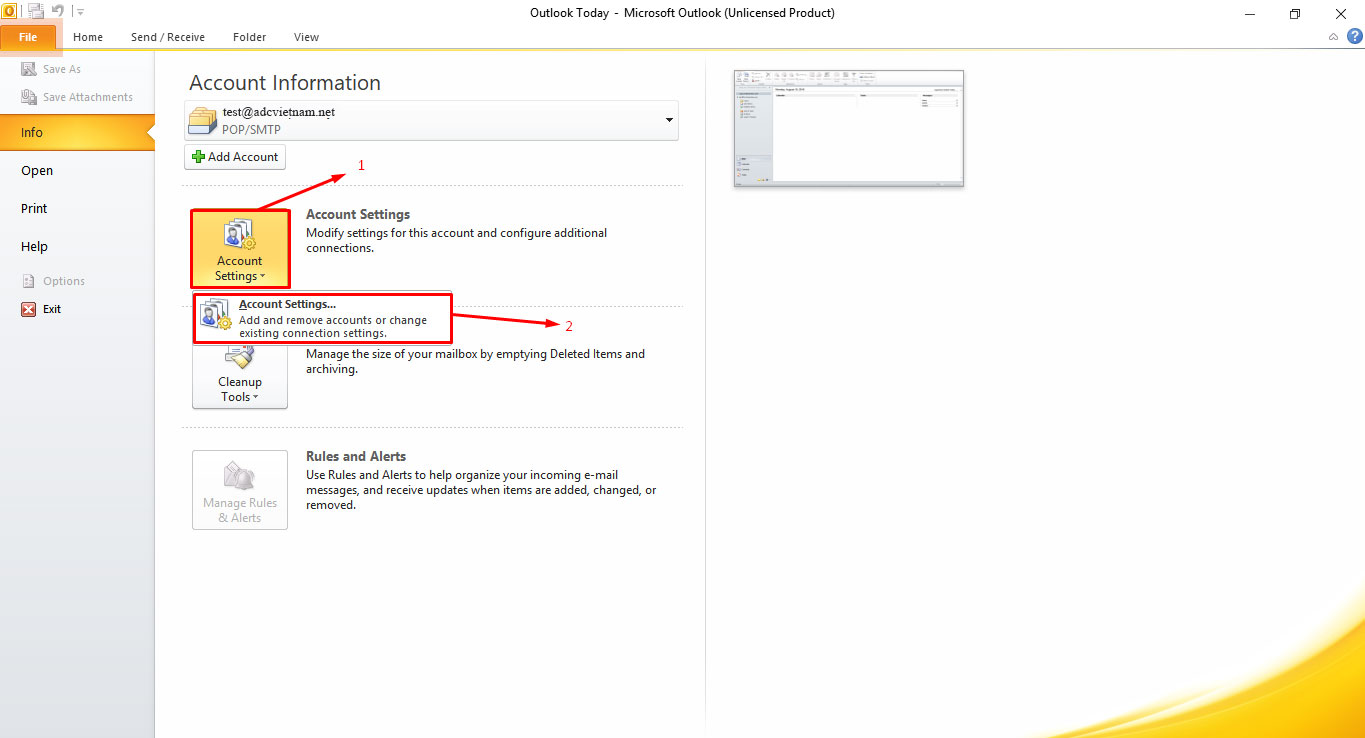Choose Account Settings... from the dropdown menu
Screen dimensions: 1365x738
coord(323,318)
